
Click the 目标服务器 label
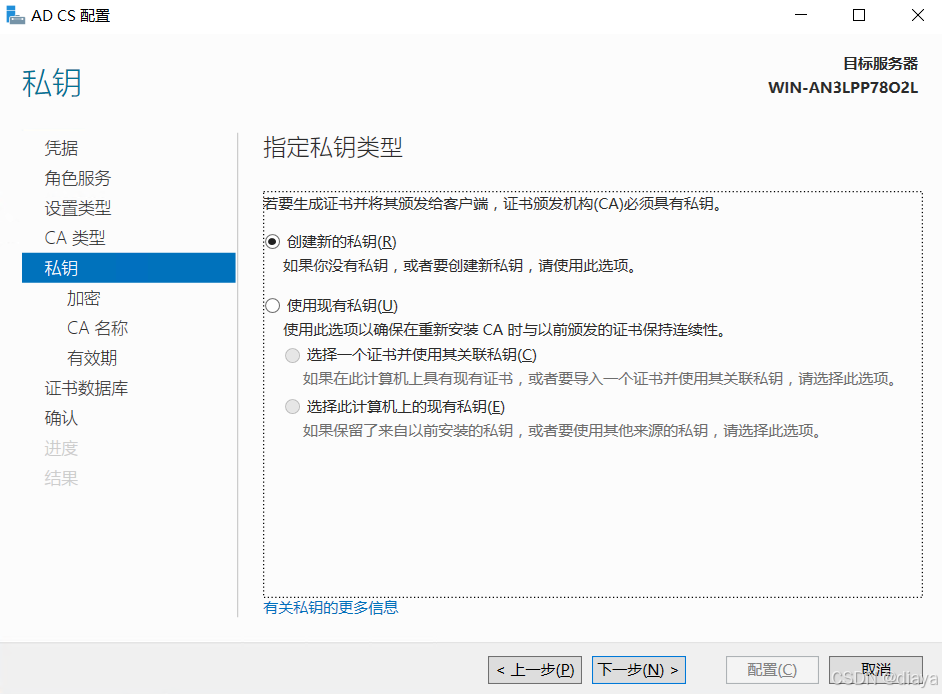(x=881, y=63)
